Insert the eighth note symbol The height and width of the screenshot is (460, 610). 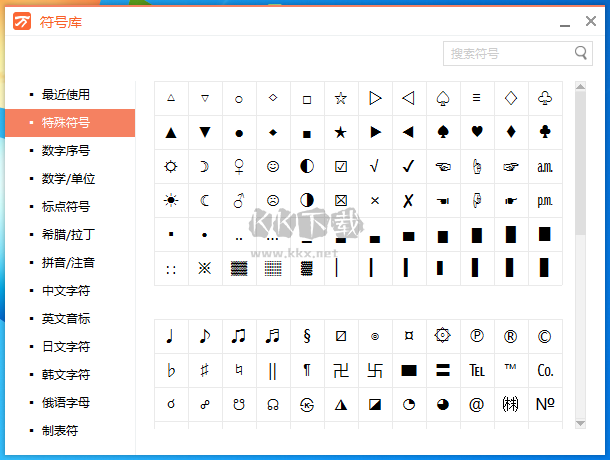205,336
